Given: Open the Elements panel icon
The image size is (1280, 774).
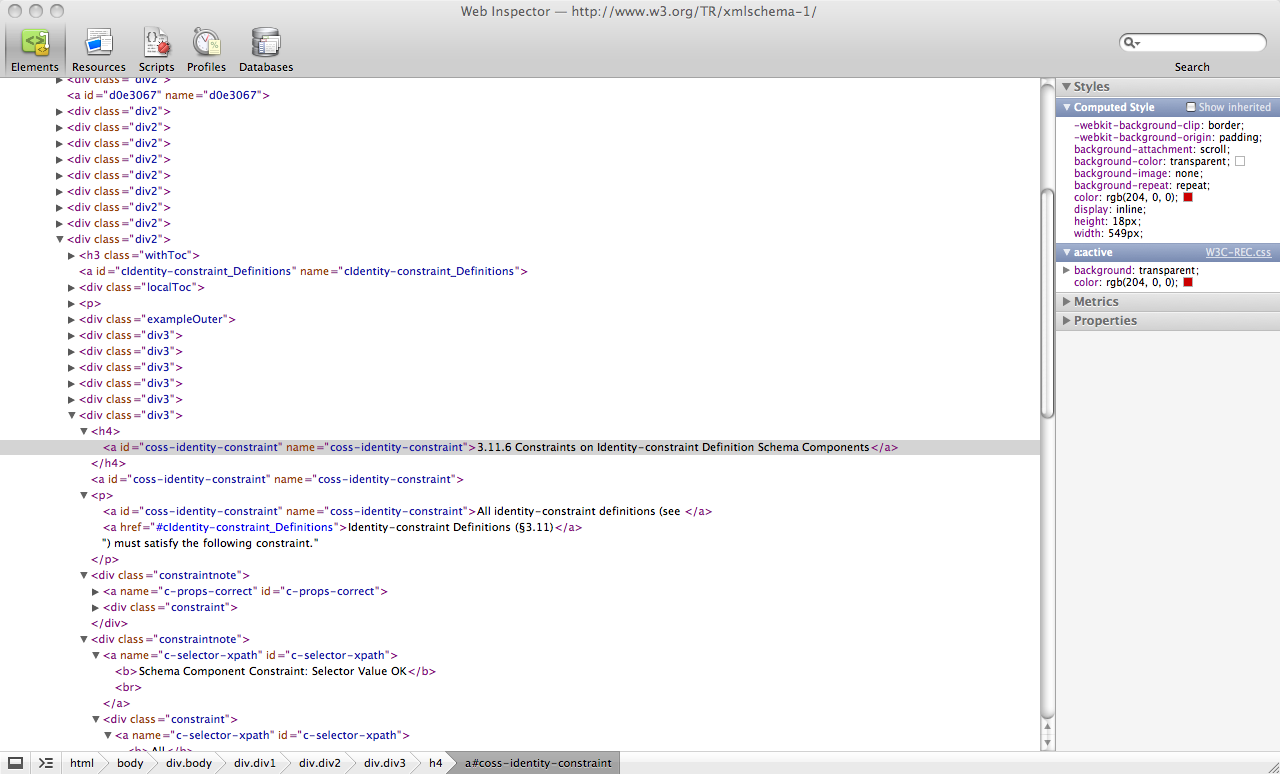Looking at the screenshot, I should [35, 42].
